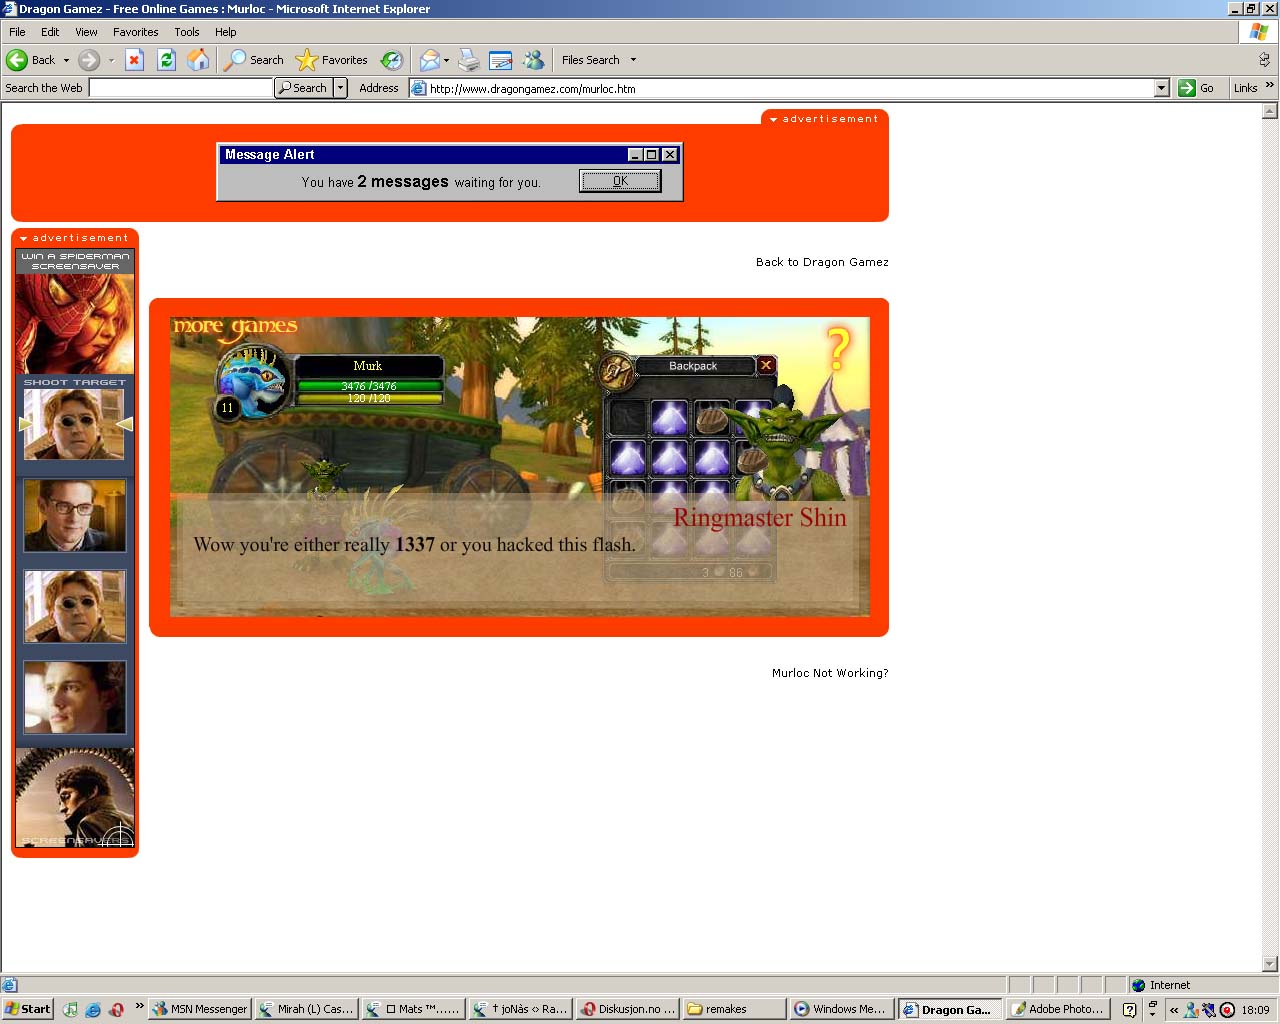The width and height of the screenshot is (1280, 1024).
Task: Switch to Diskusjon.no taskbar window
Action: point(628,1009)
